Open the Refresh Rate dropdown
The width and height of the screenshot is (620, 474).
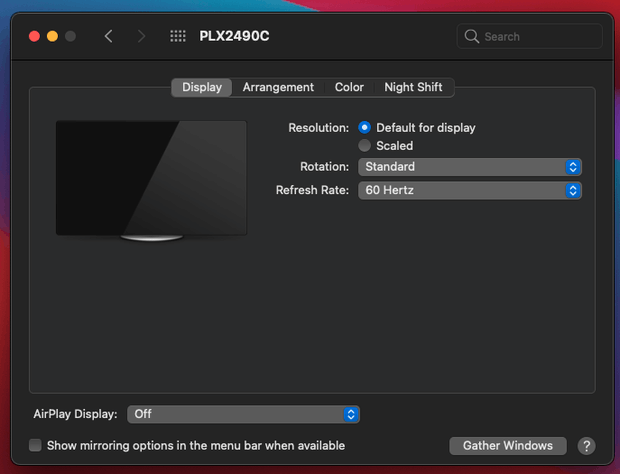469,191
